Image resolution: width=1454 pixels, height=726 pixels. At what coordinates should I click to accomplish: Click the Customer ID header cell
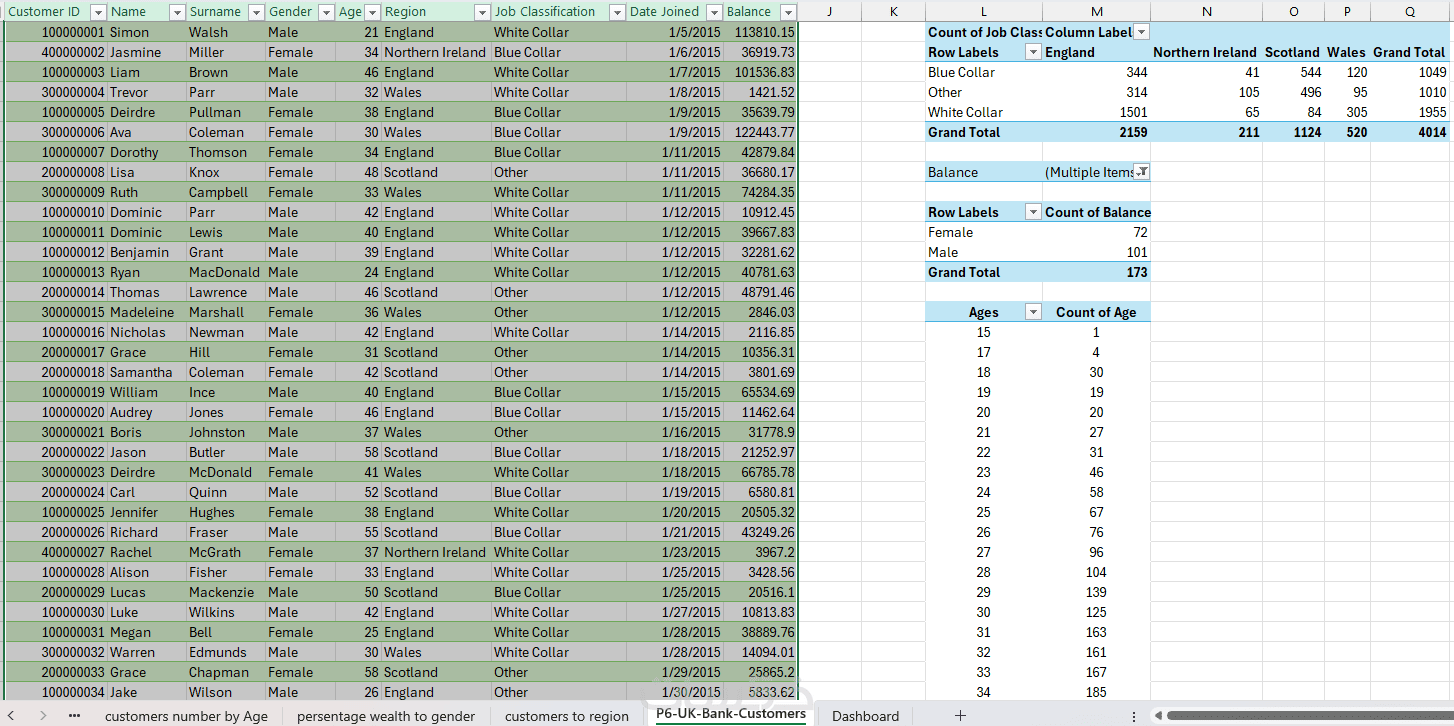click(x=56, y=12)
